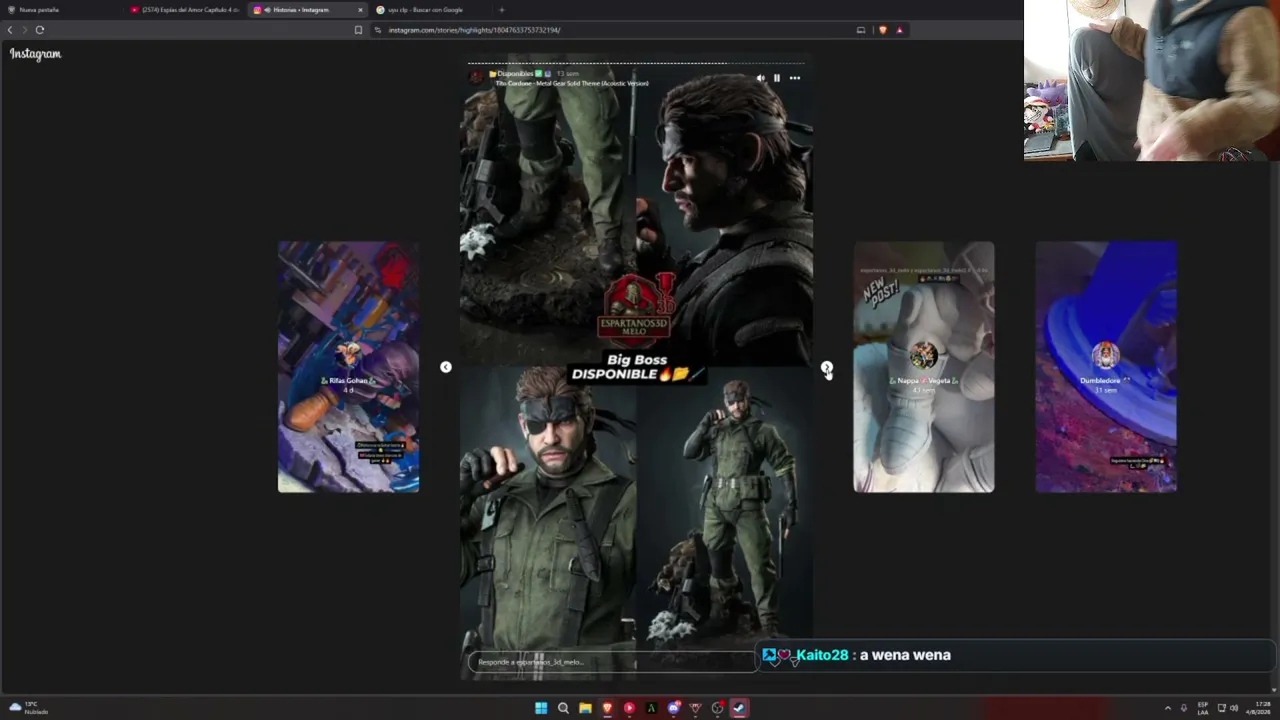Image resolution: width=1280 pixels, height=720 pixels.
Task: Go to the previous story with the left arrow
Action: (x=446, y=367)
